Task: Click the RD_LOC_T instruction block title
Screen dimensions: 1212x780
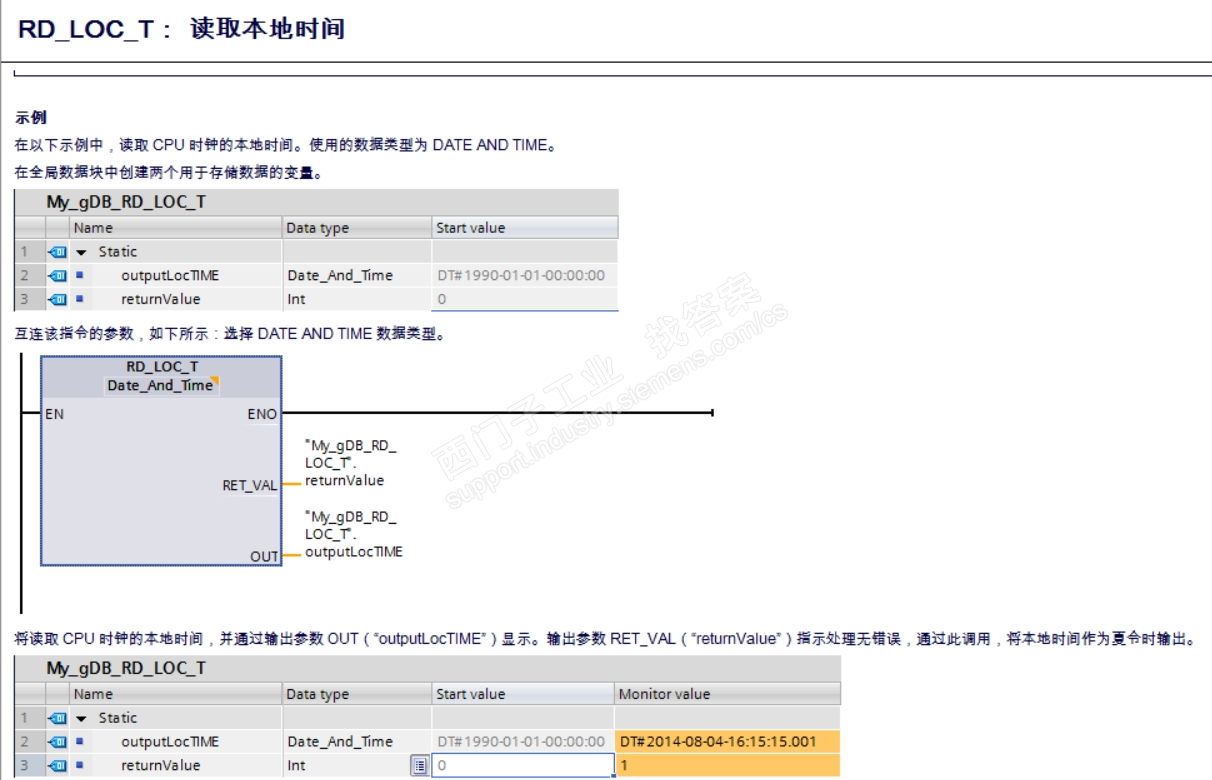Action: coord(162,366)
